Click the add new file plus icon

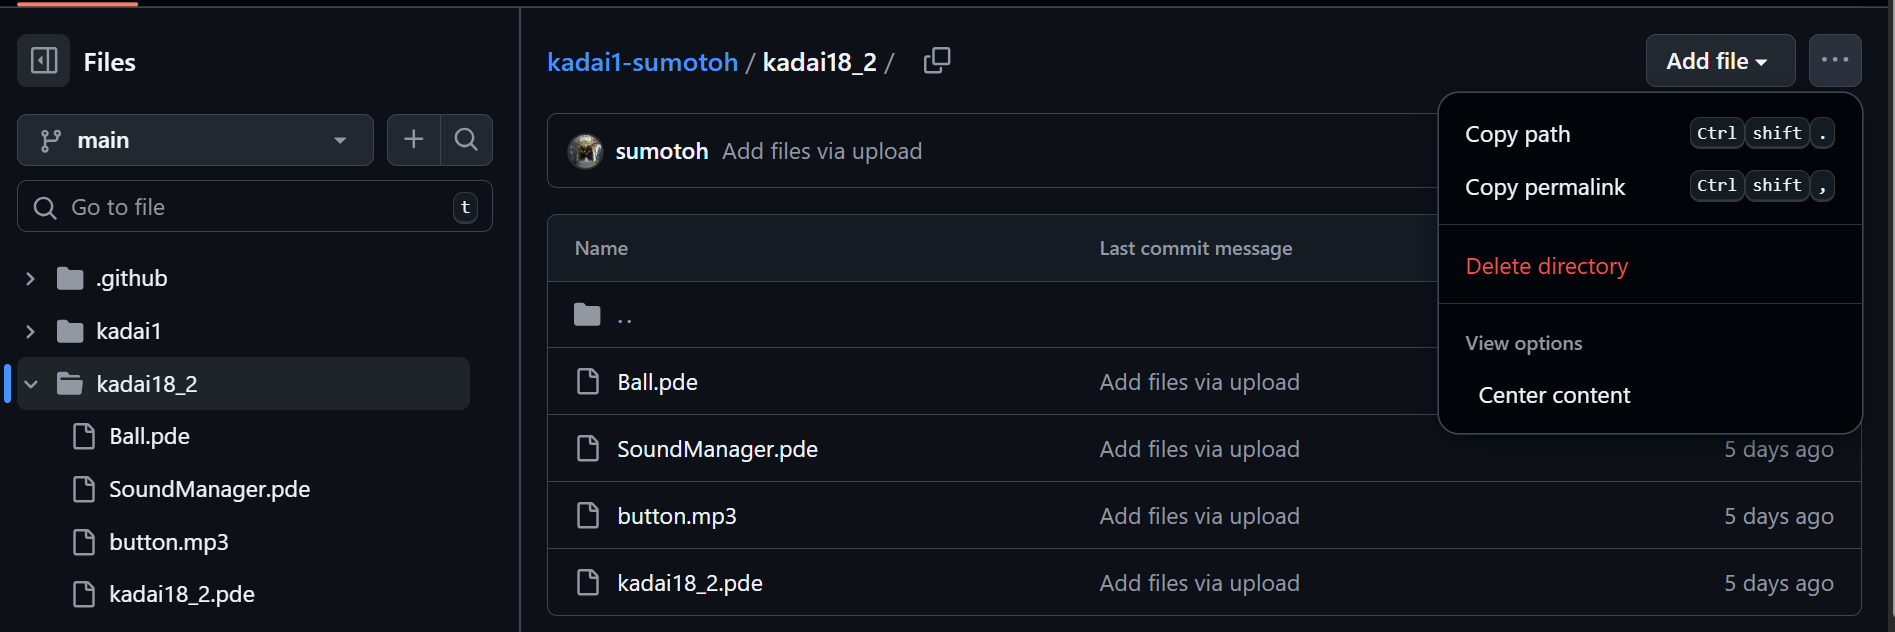point(413,140)
